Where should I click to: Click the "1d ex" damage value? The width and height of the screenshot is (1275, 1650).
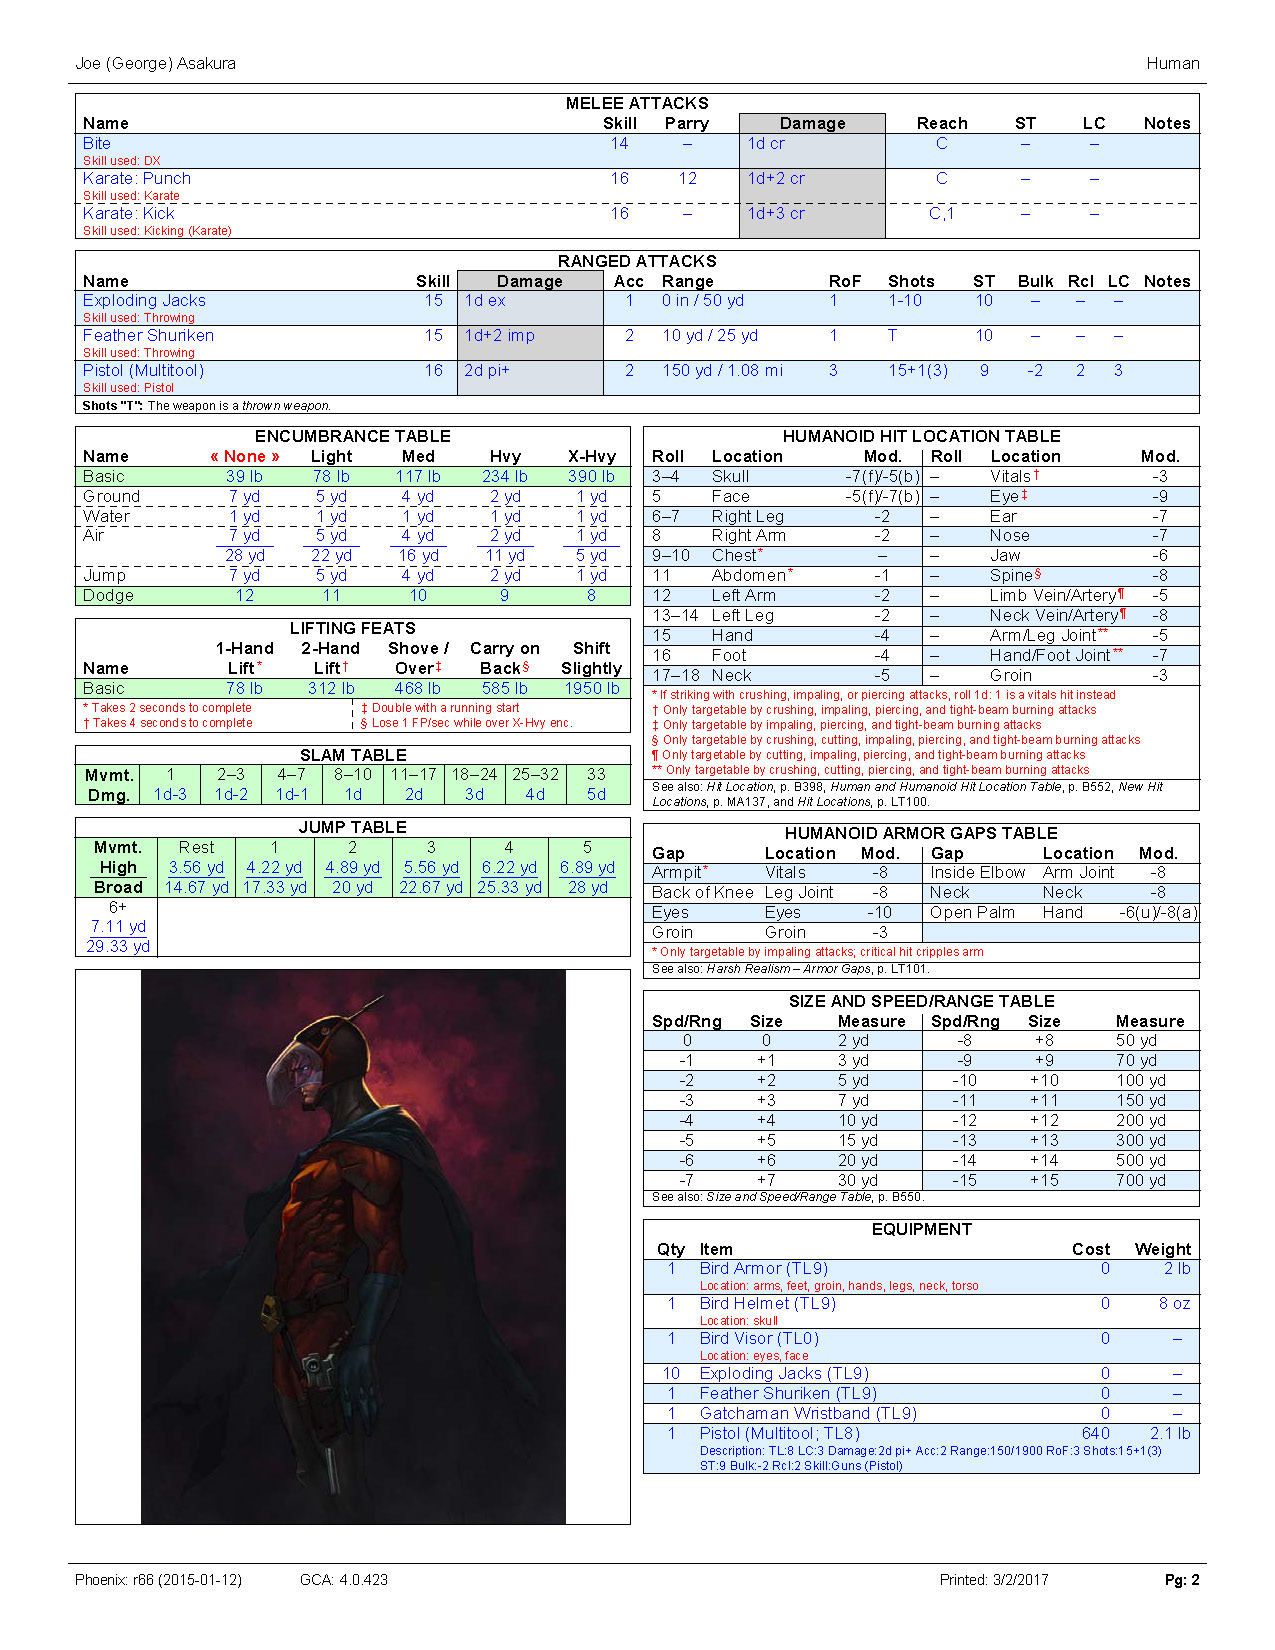tap(485, 301)
